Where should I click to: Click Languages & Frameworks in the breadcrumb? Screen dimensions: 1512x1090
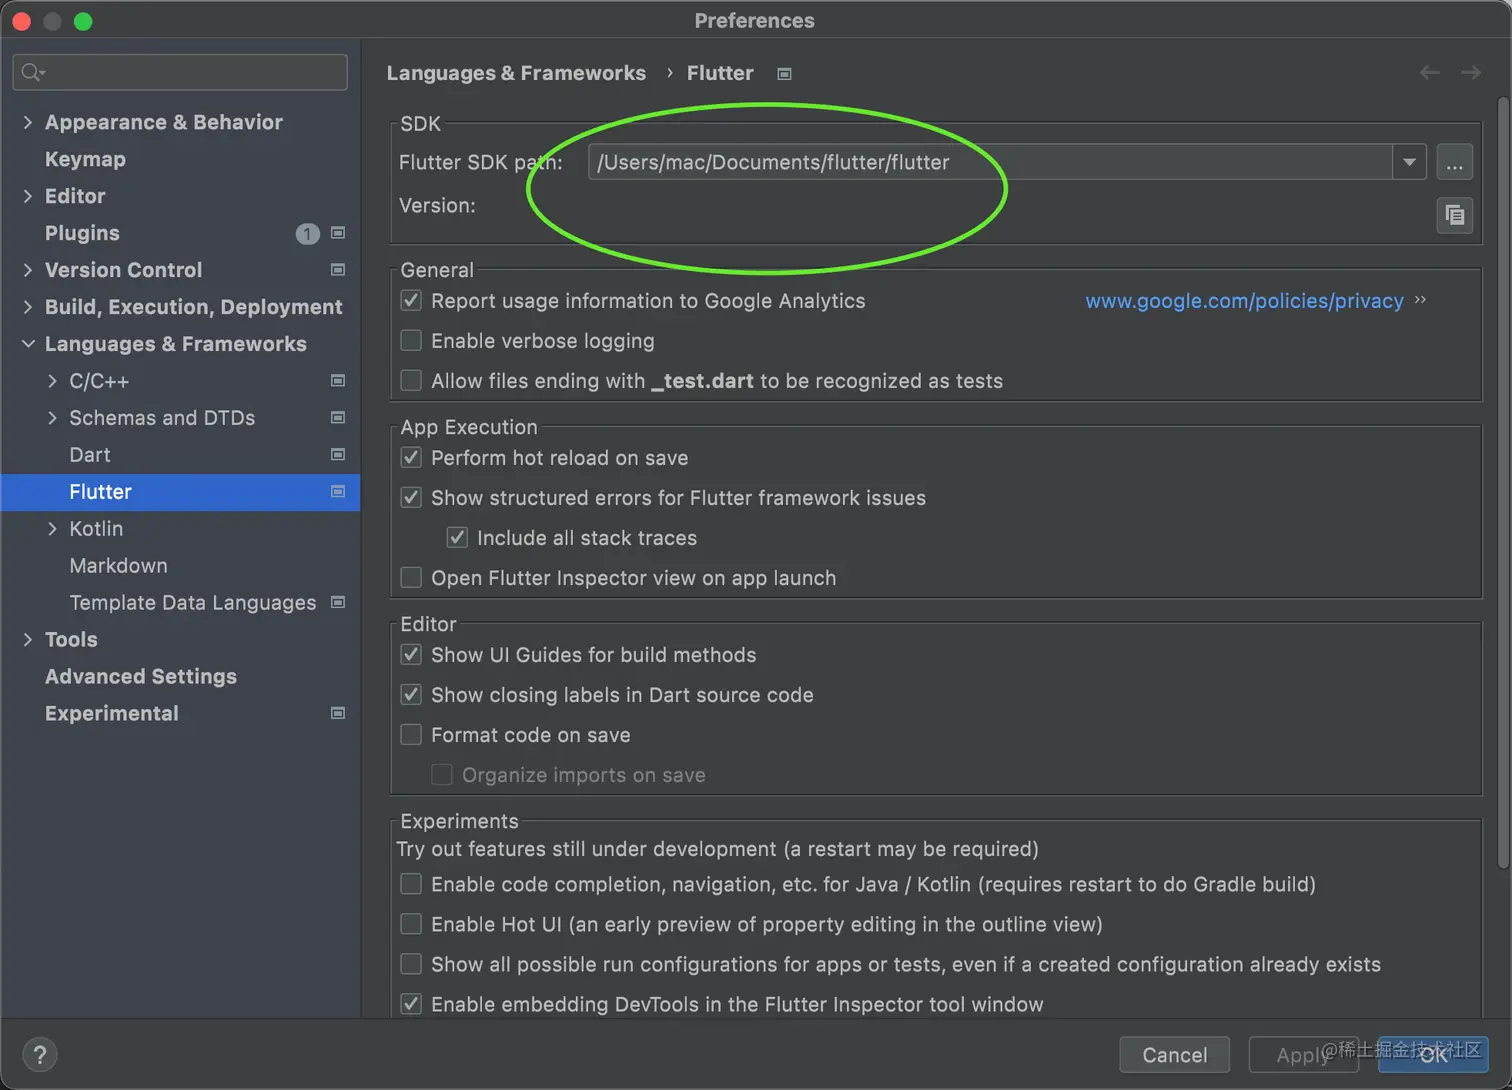coord(516,73)
